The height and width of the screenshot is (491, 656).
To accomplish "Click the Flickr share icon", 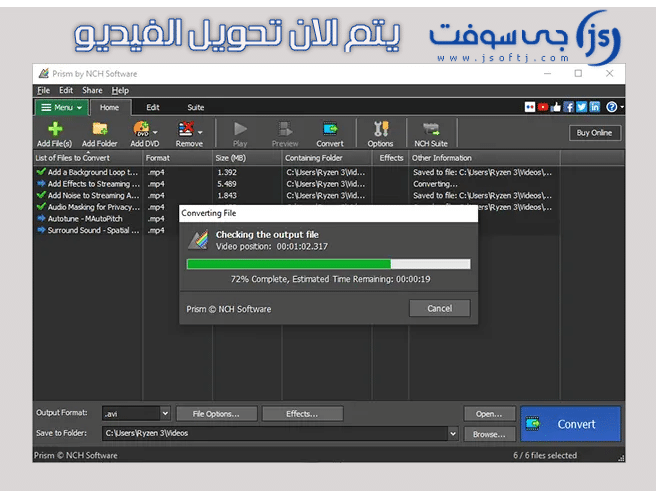I will click(x=530, y=107).
